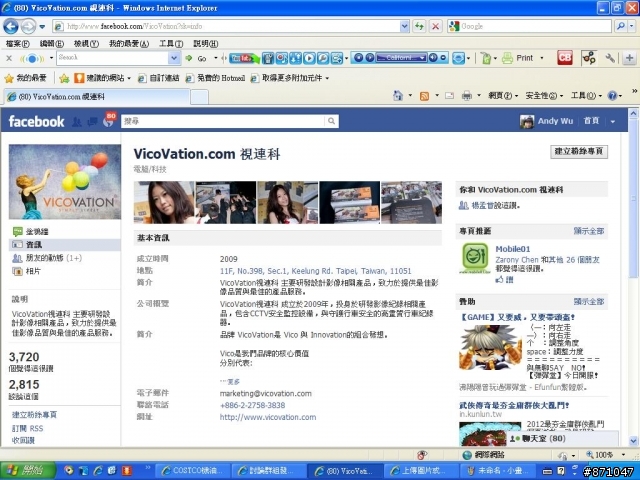Click the toolbar play button icon
Viewport: 640px width, 480px height.
[x=309, y=58]
